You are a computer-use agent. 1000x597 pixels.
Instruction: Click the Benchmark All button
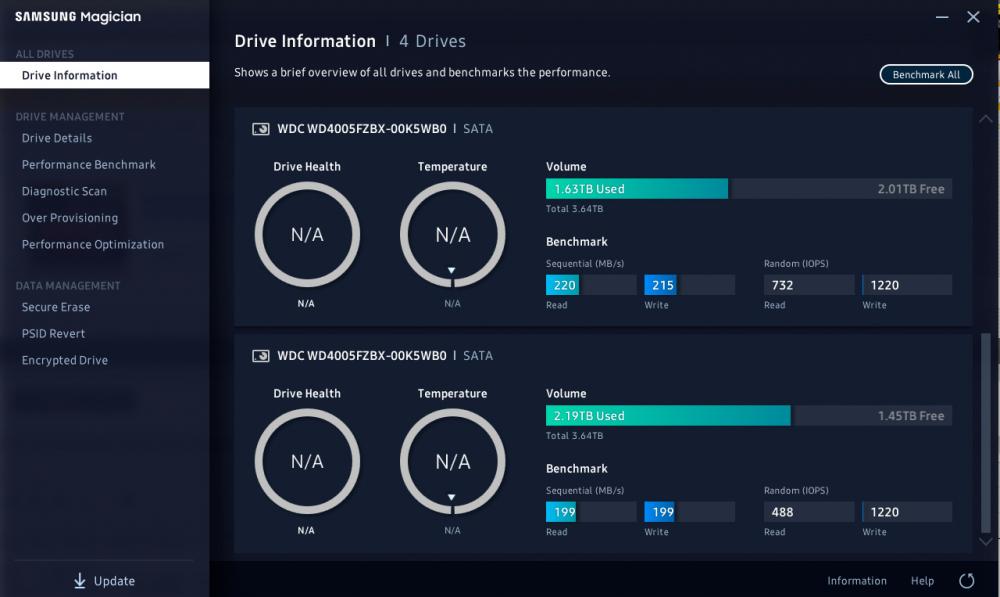coord(926,75)
